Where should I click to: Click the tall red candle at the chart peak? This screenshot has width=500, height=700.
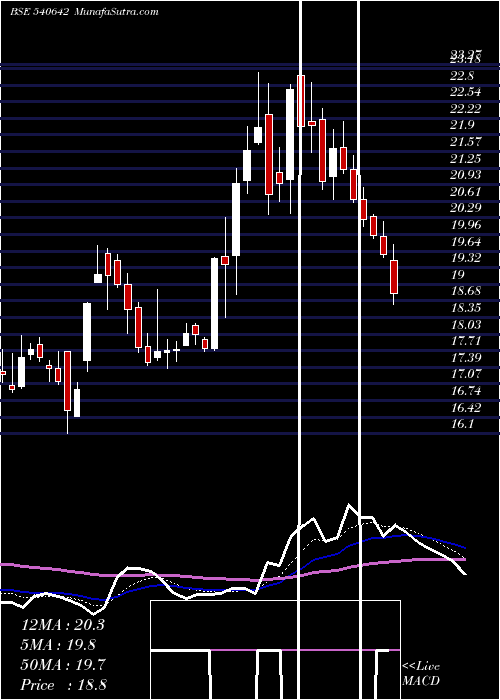click(x=301, y=101)
